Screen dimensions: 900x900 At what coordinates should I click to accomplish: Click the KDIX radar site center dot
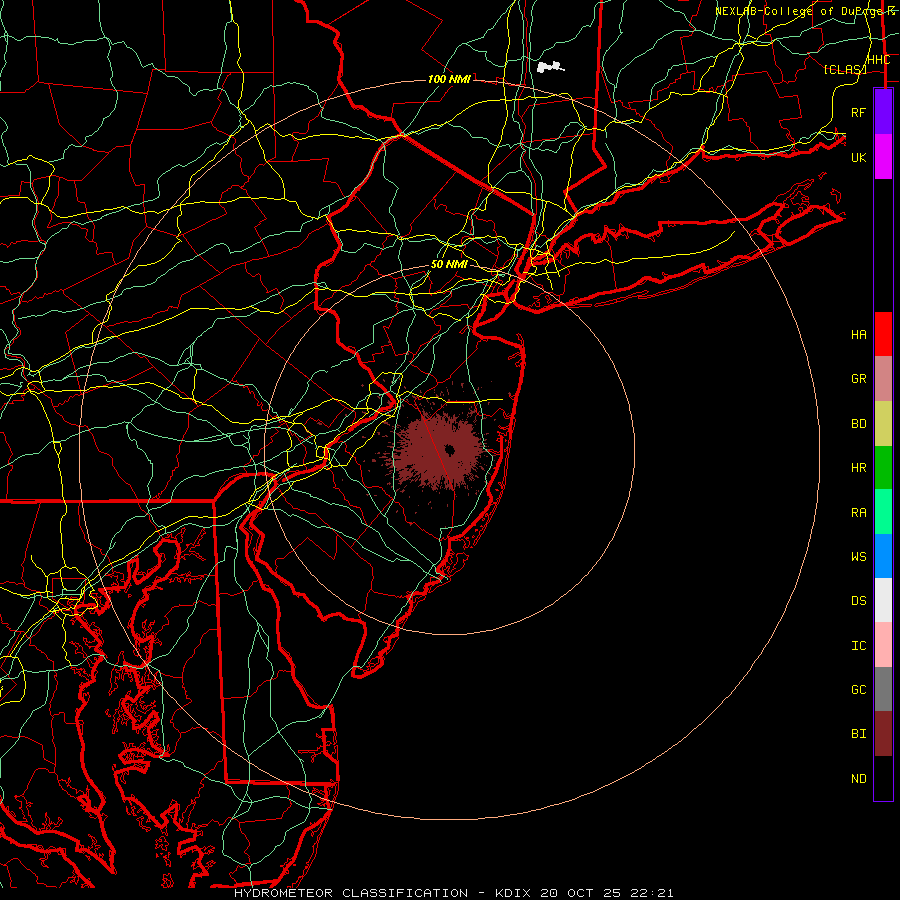449,450
